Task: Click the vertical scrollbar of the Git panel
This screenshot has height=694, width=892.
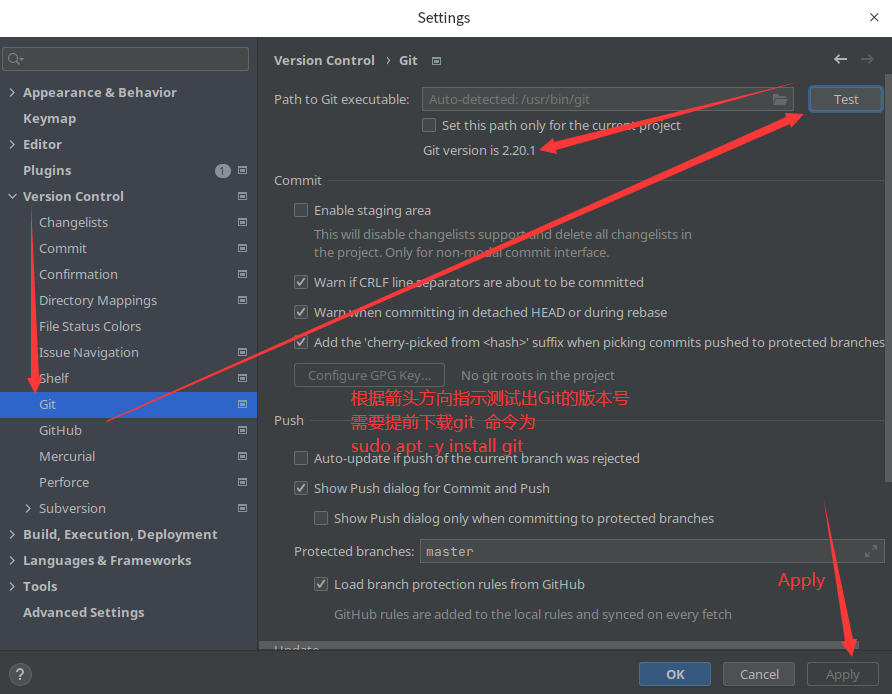Action: click(x=888, y=278)
